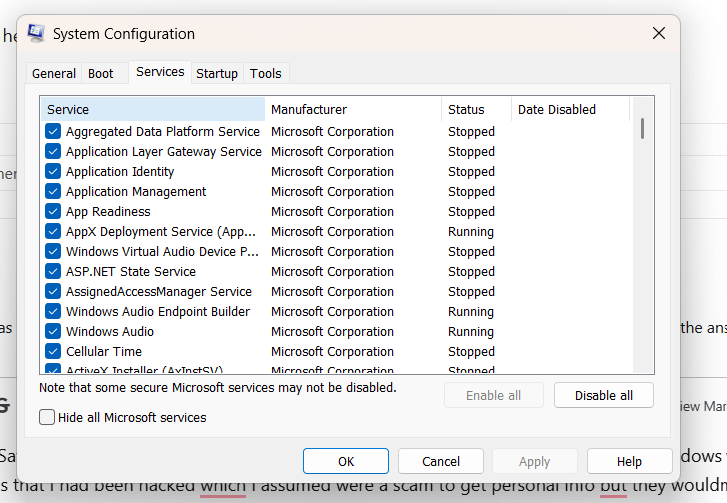
Task: Open the Boot tab
Action: tap(101, 73)
